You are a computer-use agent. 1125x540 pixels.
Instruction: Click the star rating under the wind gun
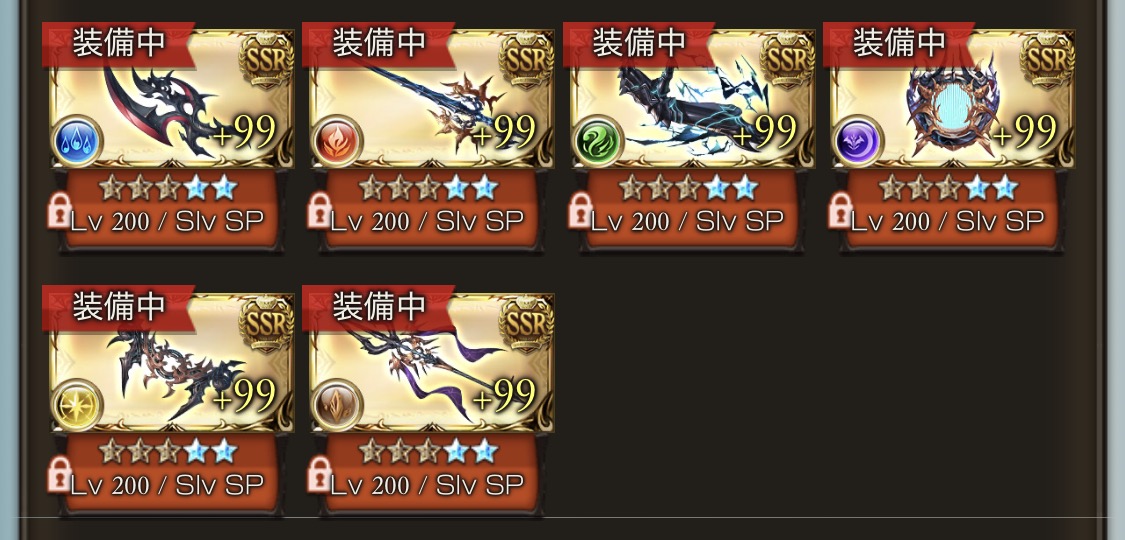point(688,188)
